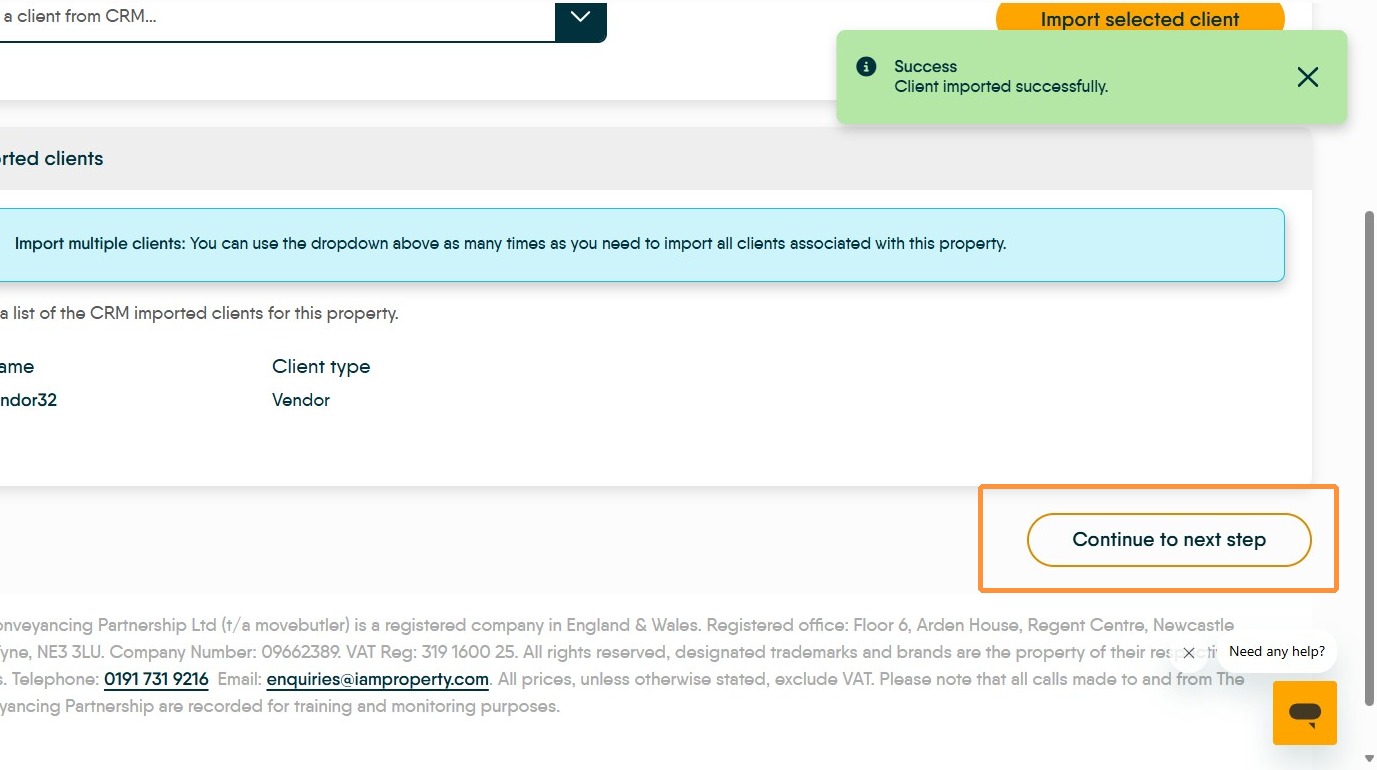Click 'Import selected client' button
This screenshot has height=770, width=1377.
coord(1140,19)
